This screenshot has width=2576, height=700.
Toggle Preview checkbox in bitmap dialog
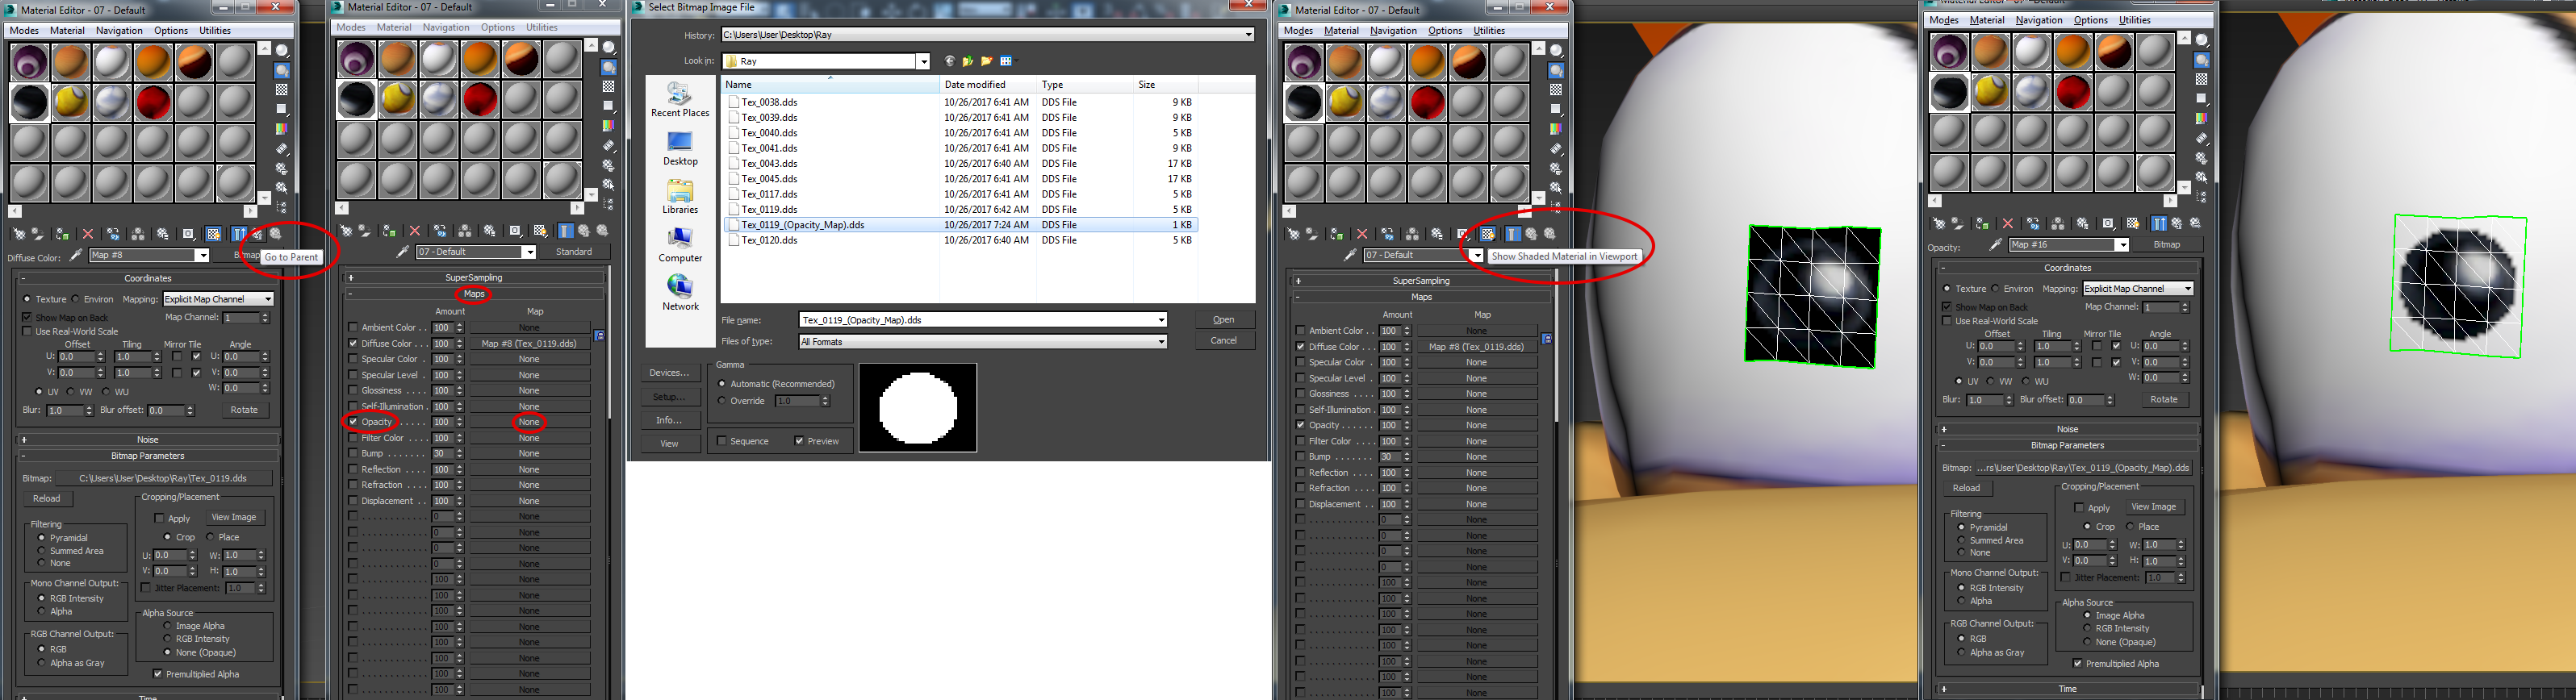(799, 441)
